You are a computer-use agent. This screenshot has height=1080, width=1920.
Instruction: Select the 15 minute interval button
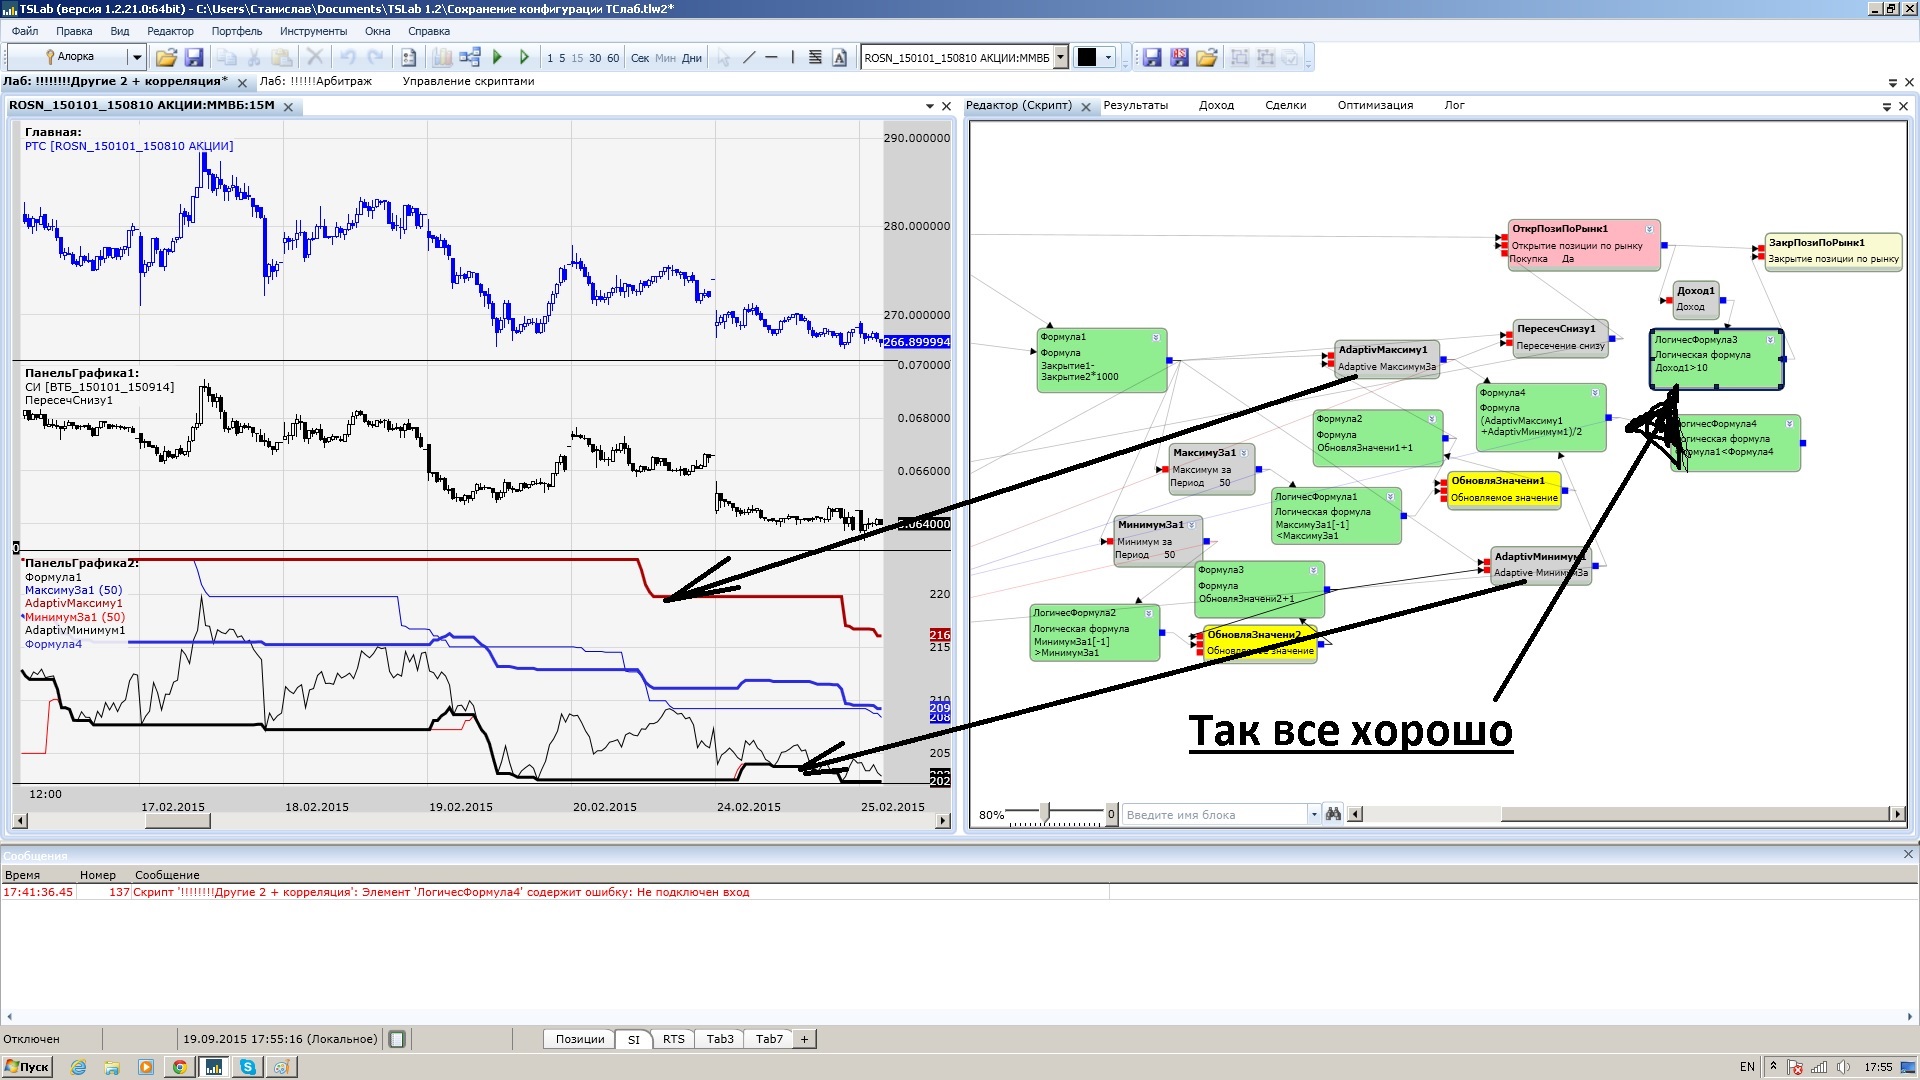click(577, 58)
